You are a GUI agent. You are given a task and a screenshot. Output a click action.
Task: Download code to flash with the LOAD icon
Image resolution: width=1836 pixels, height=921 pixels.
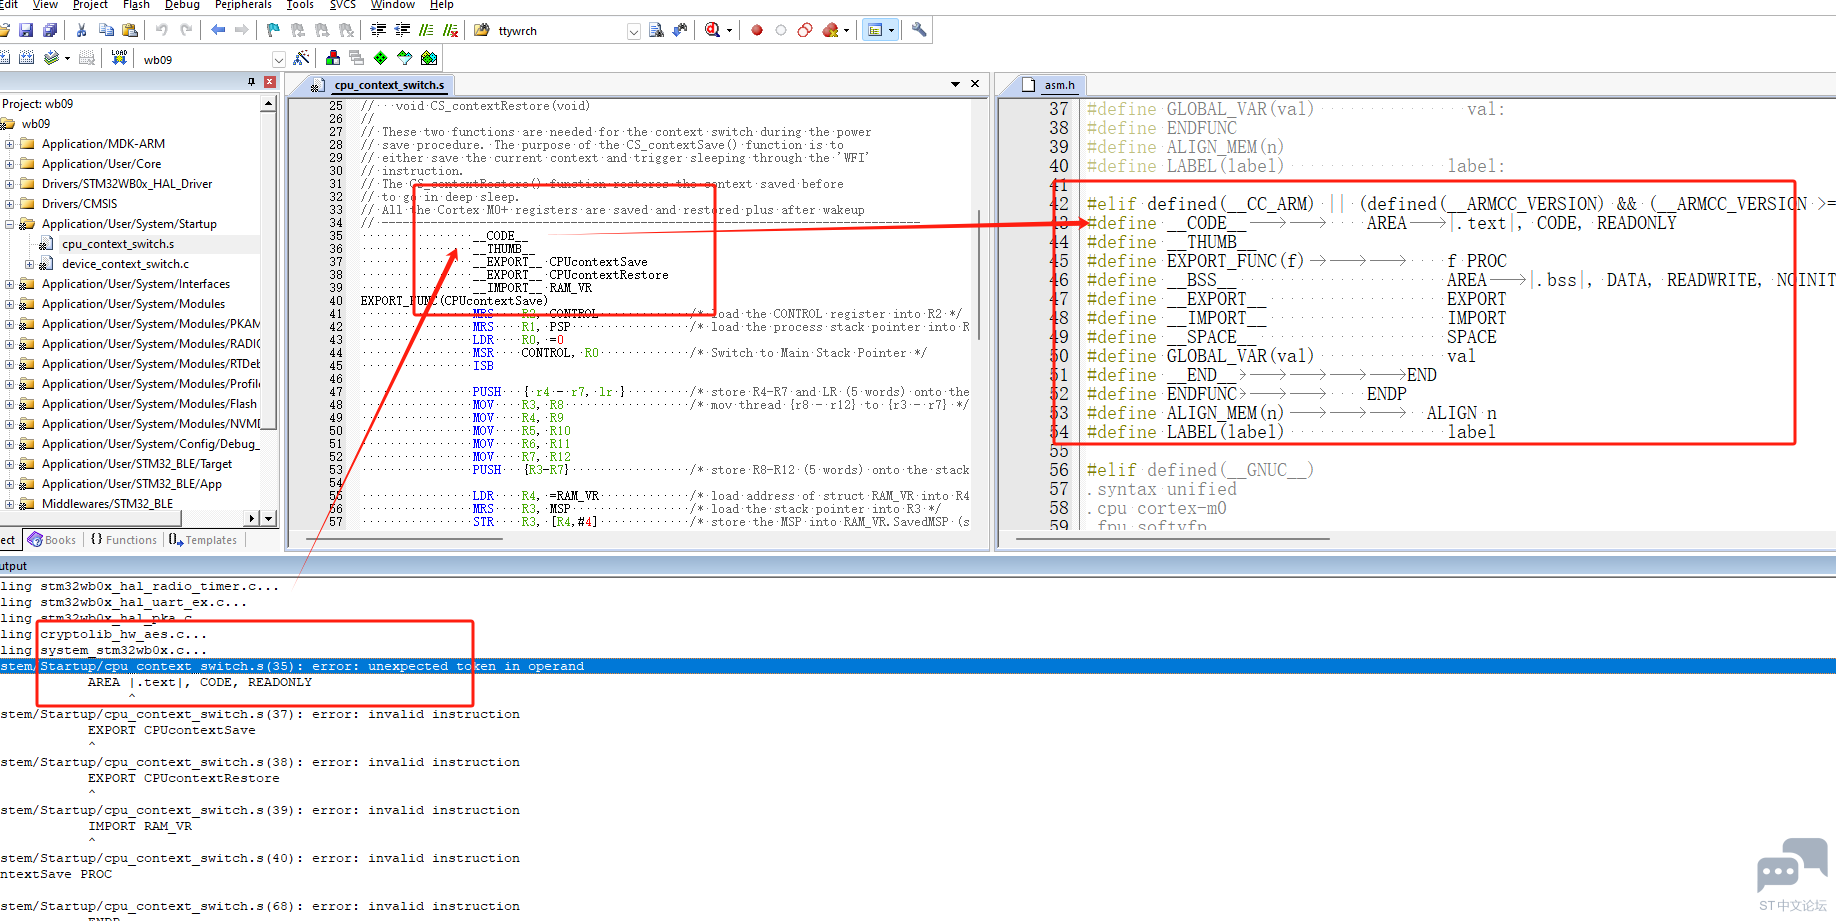(119, 58)
